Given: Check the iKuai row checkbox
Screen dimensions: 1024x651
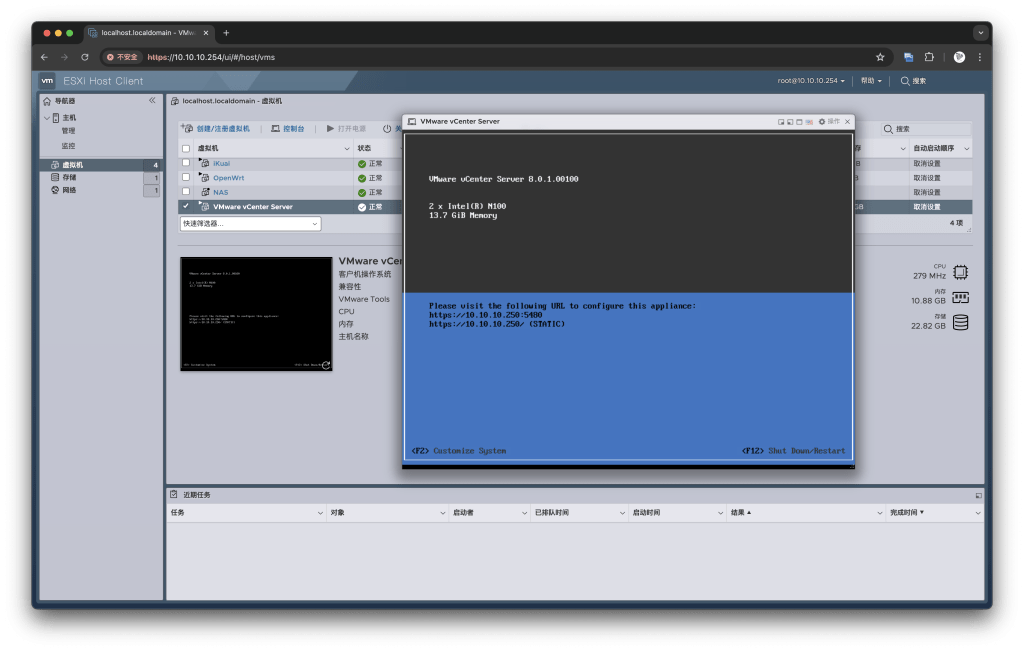Looking at the screenshot, I should (186, 163).
